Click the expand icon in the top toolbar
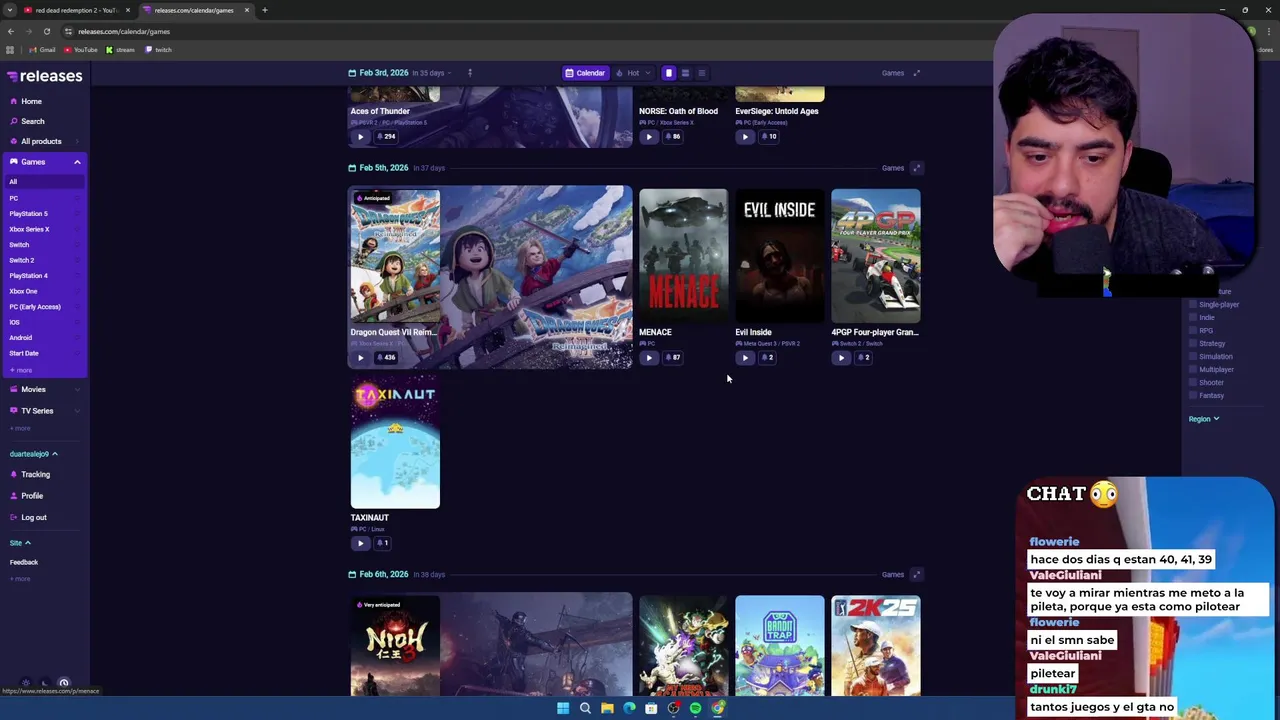The width and height of the screenshot is (1280, 720). 916,73
